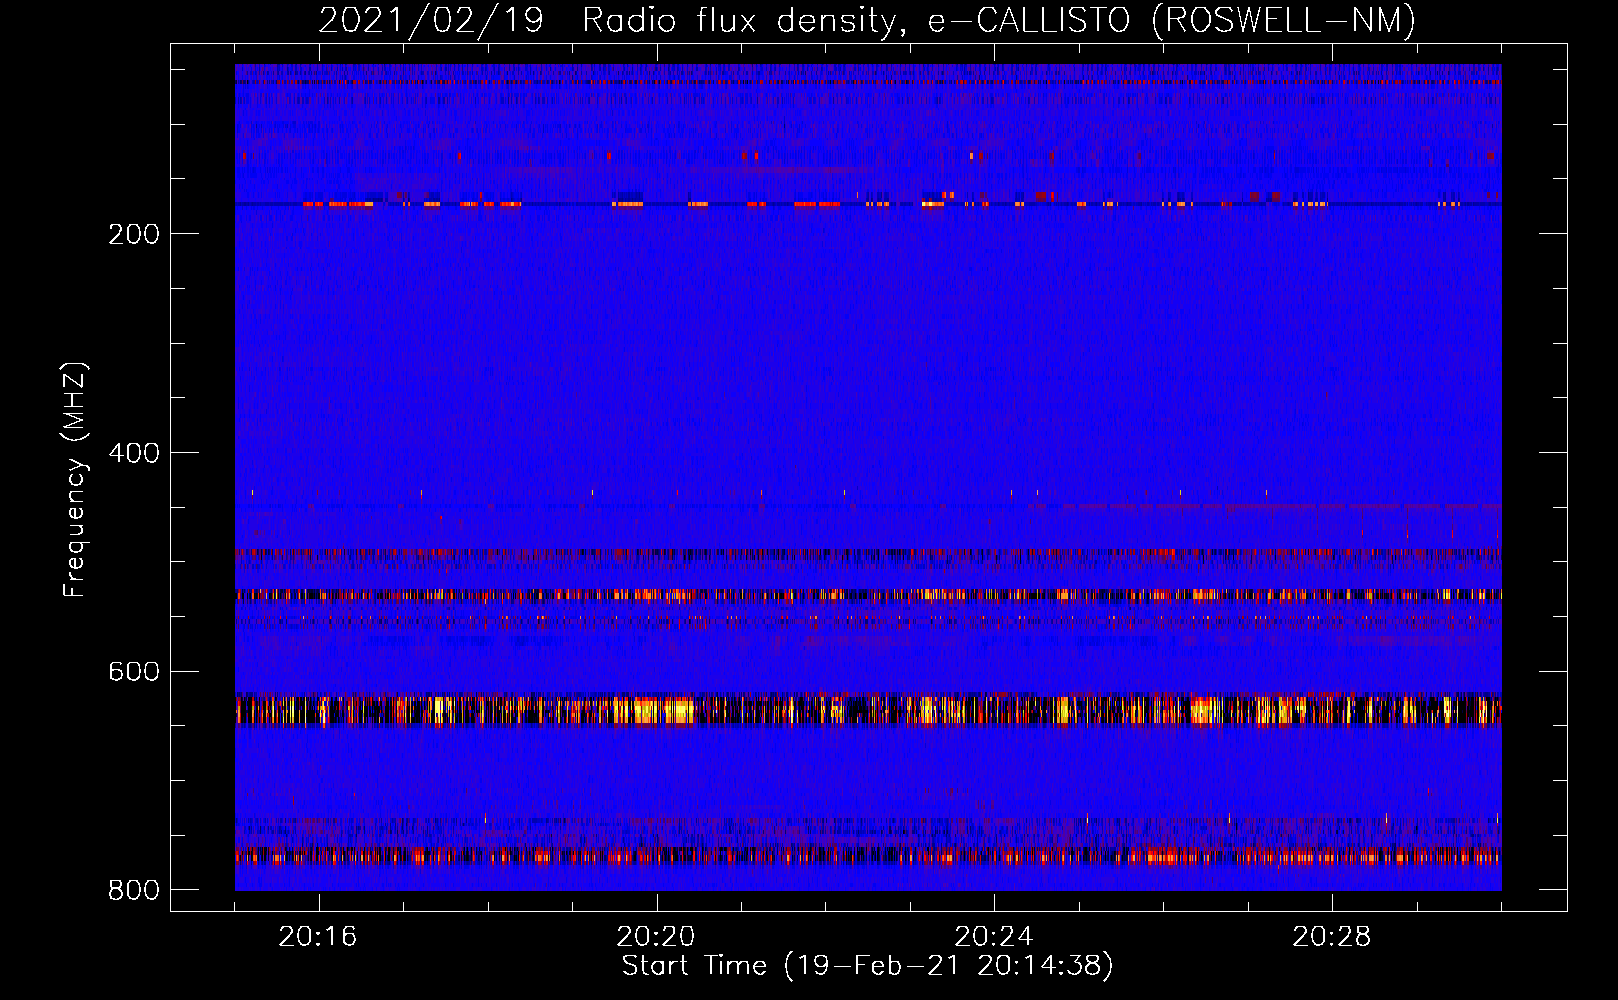Click the 600 frequency tick label
Viewport: 1618px width, 1000px height.
(x=134, y=671)
